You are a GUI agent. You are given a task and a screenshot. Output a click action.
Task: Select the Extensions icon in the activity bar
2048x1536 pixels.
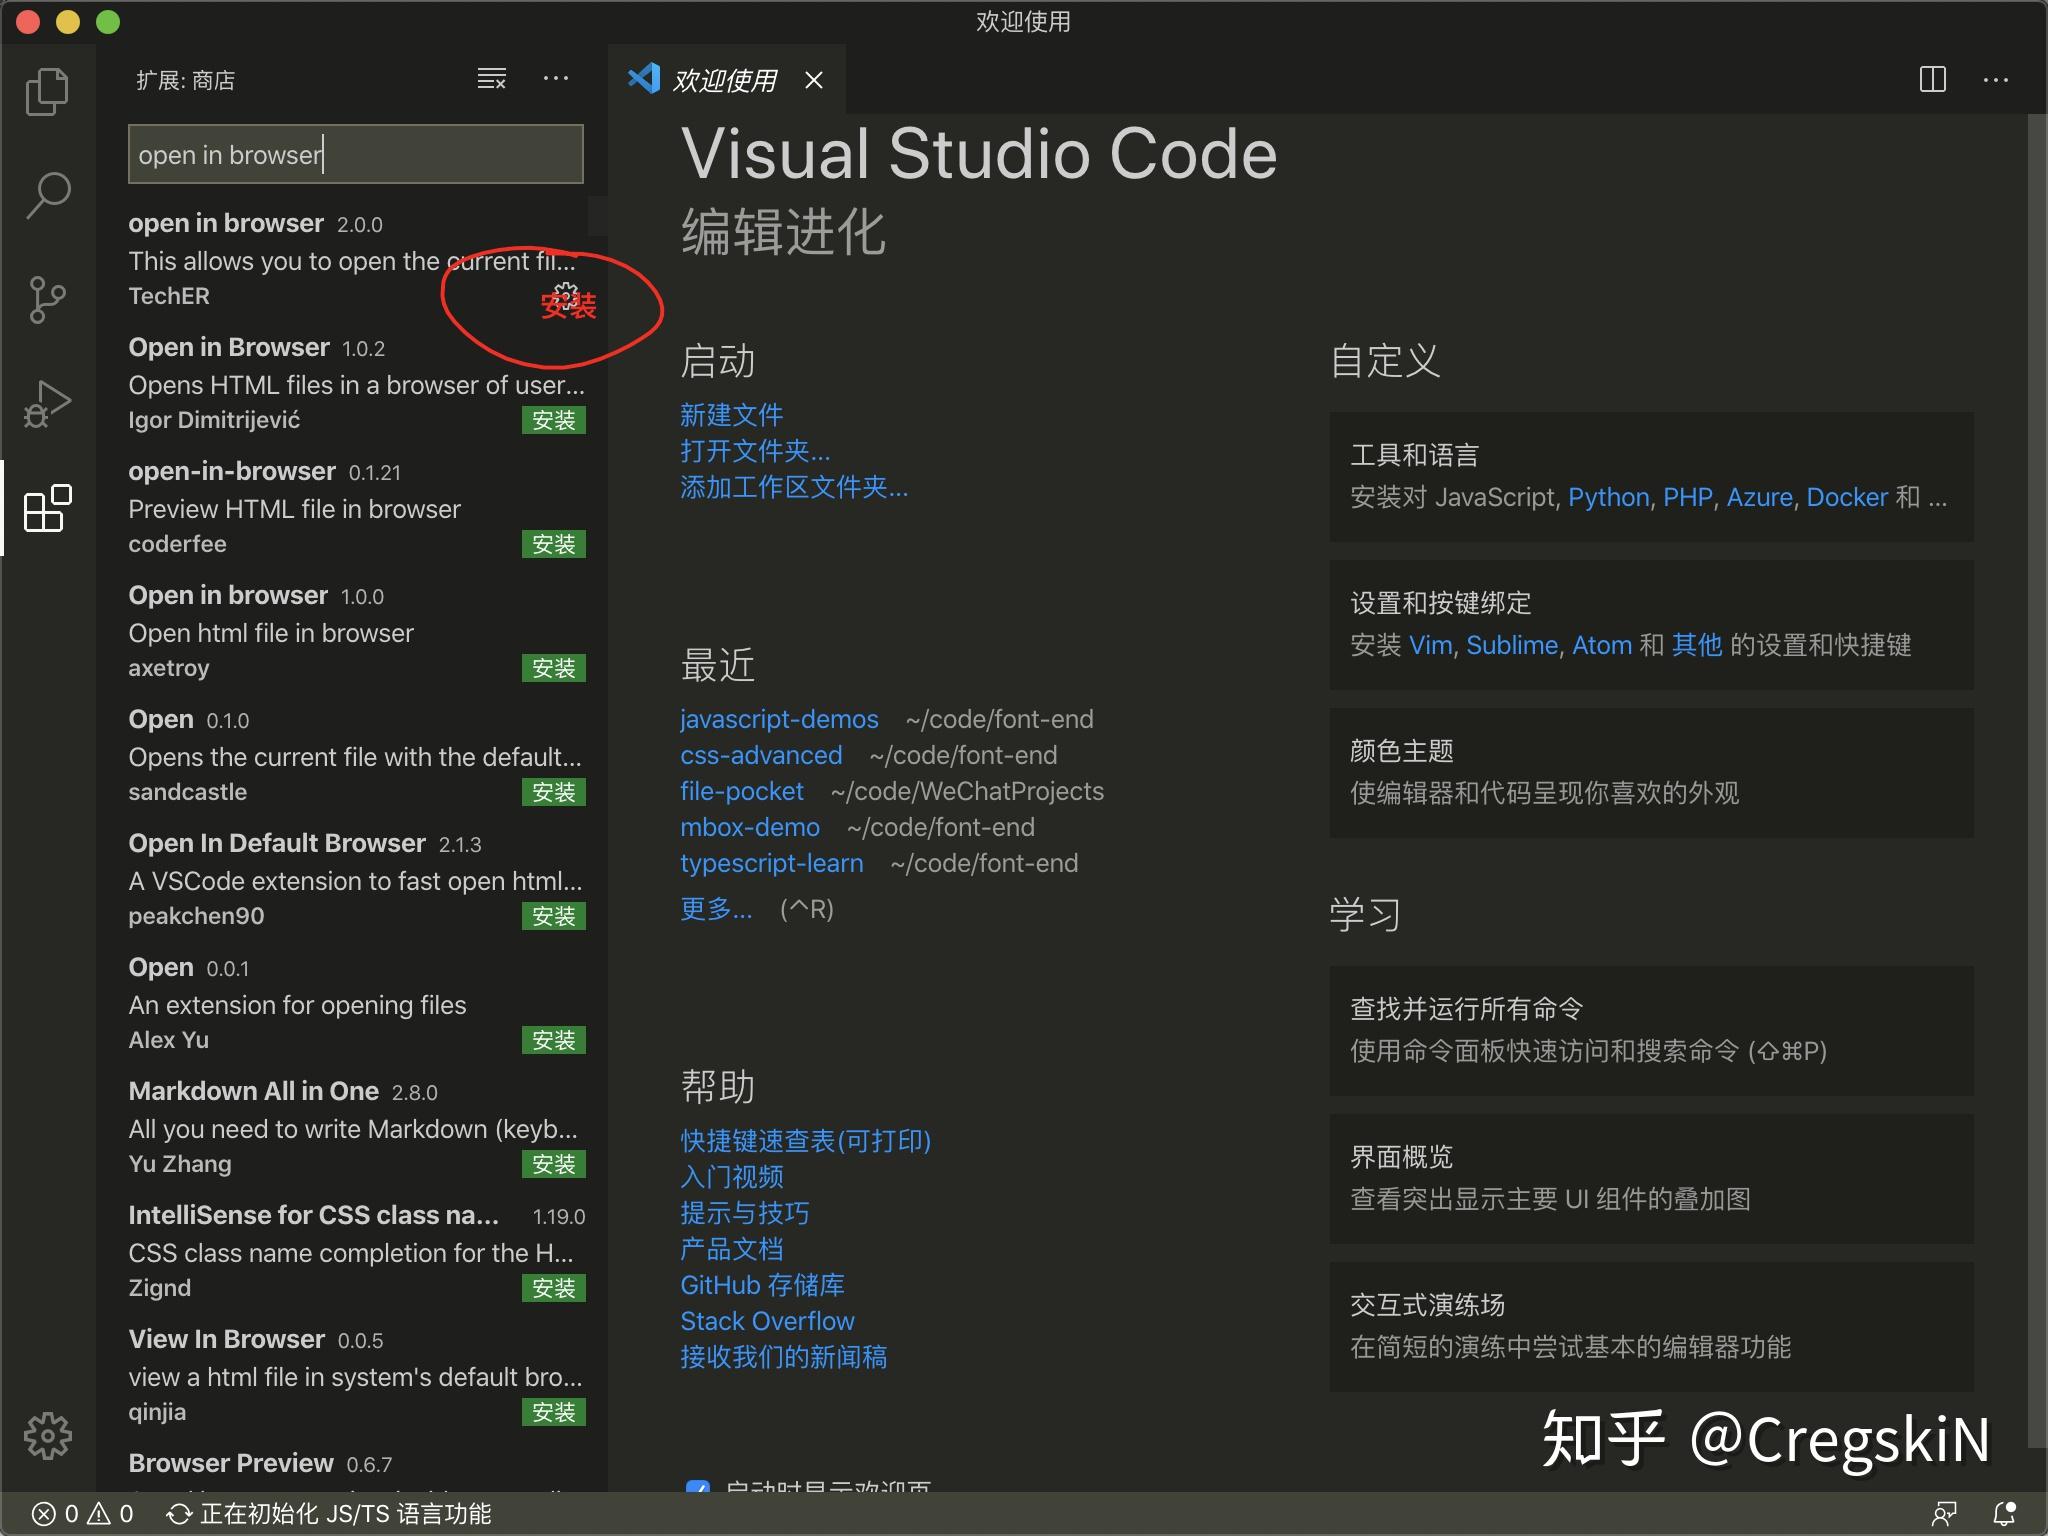click(x=47, y=510)
